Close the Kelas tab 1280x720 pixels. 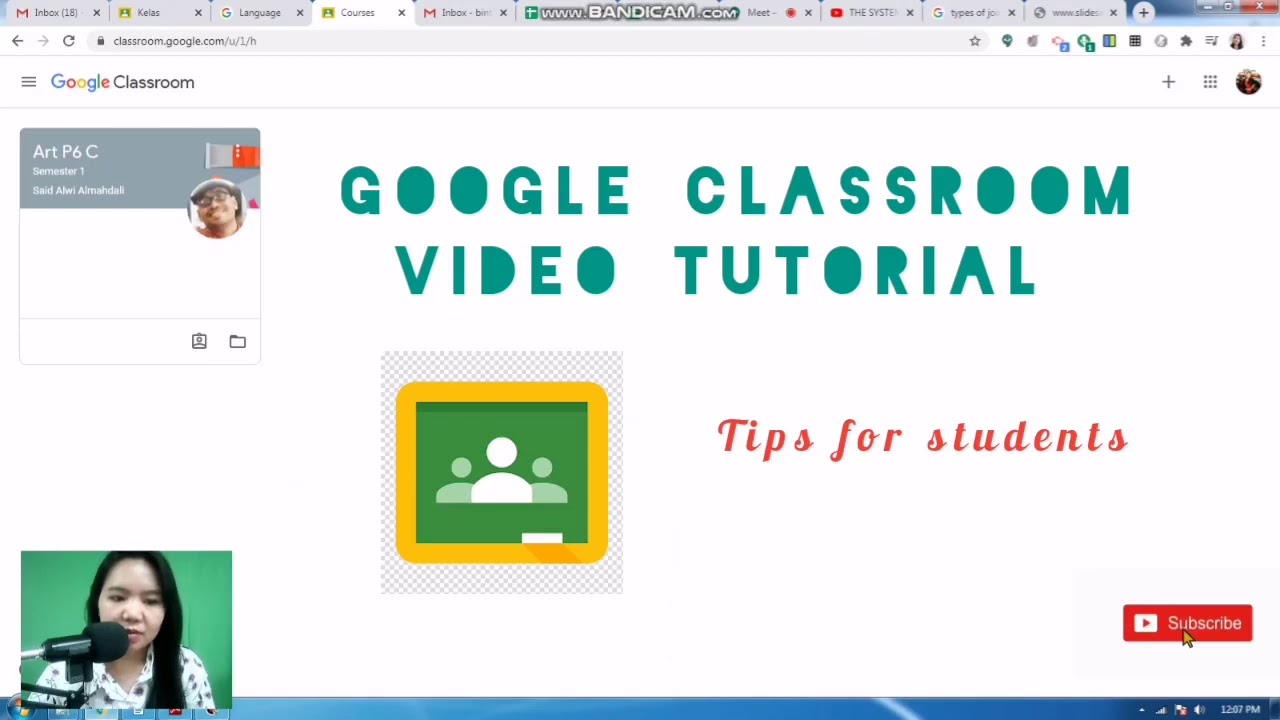pyautogui.click(x=198, y=13)
